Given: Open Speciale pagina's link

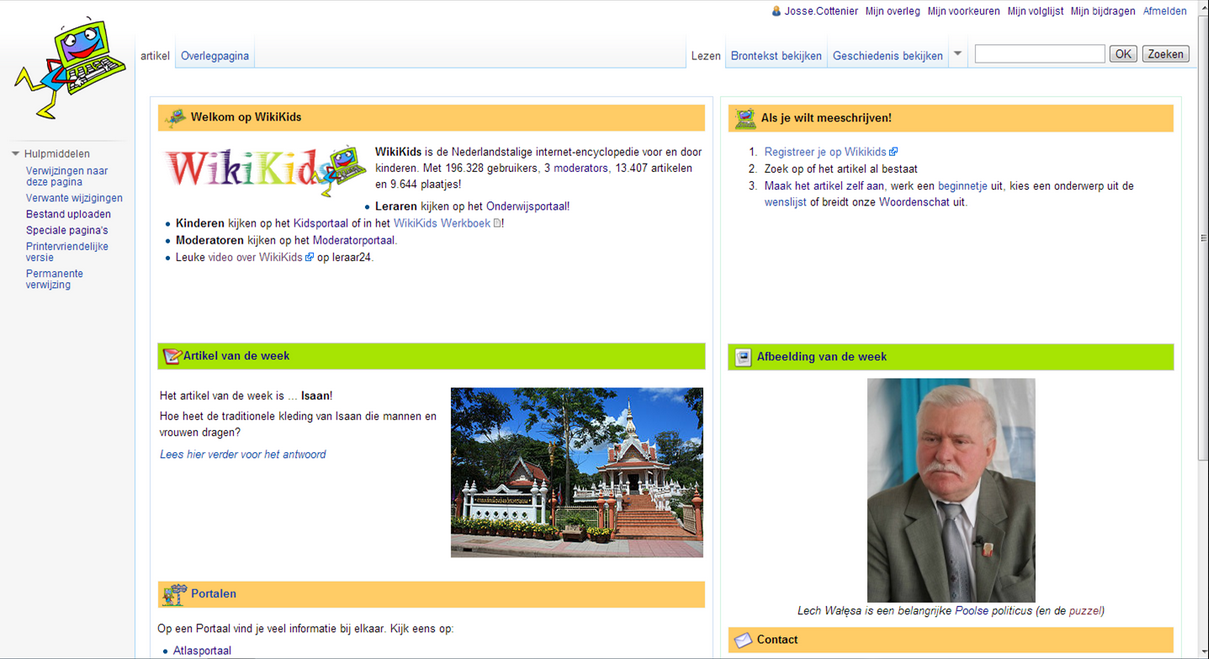Looking at the screenshot, I should click(x=67, y=230).
